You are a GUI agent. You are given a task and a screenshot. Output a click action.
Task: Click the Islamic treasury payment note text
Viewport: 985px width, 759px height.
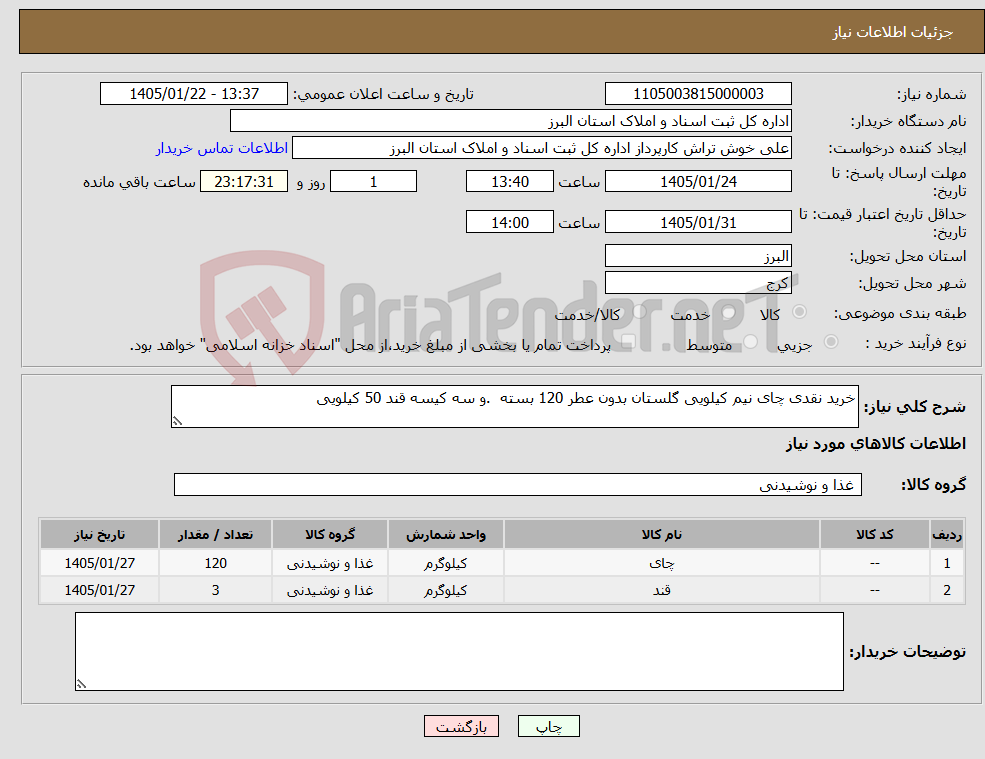370,346
